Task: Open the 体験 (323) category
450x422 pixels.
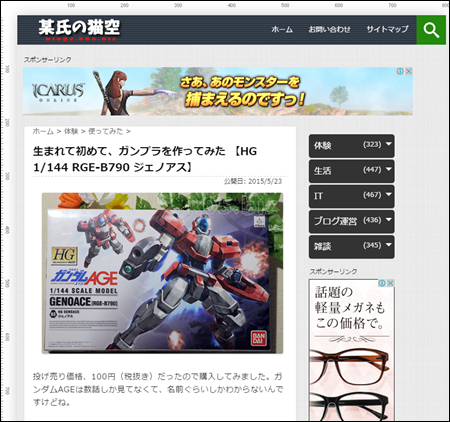Action: (352, 146)
